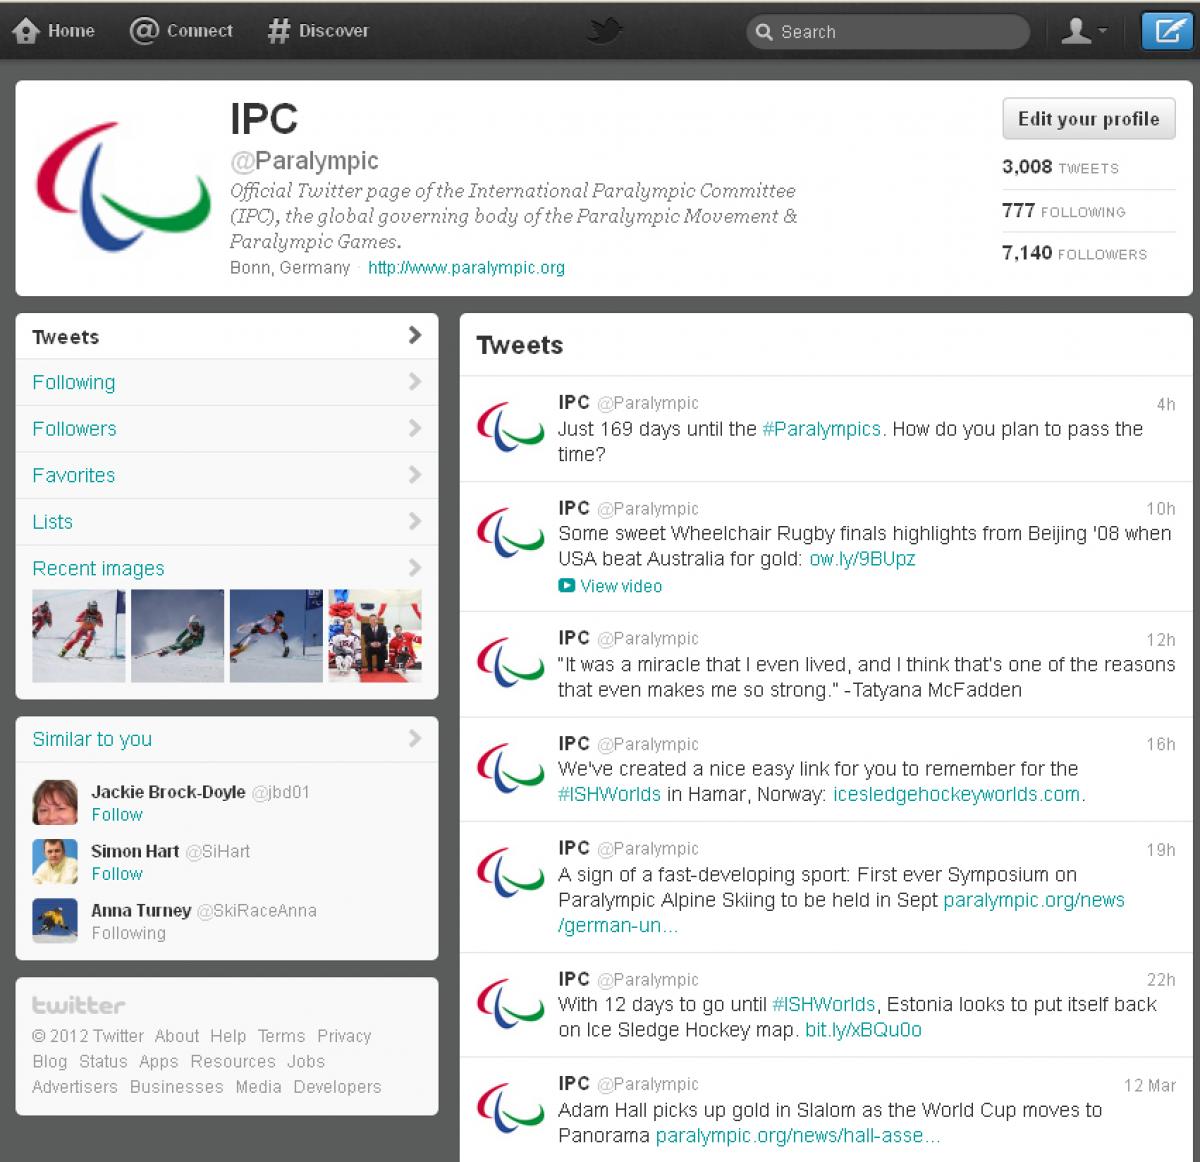
Task: Open the 7,140 followers count
Action: pos(1074,253)
